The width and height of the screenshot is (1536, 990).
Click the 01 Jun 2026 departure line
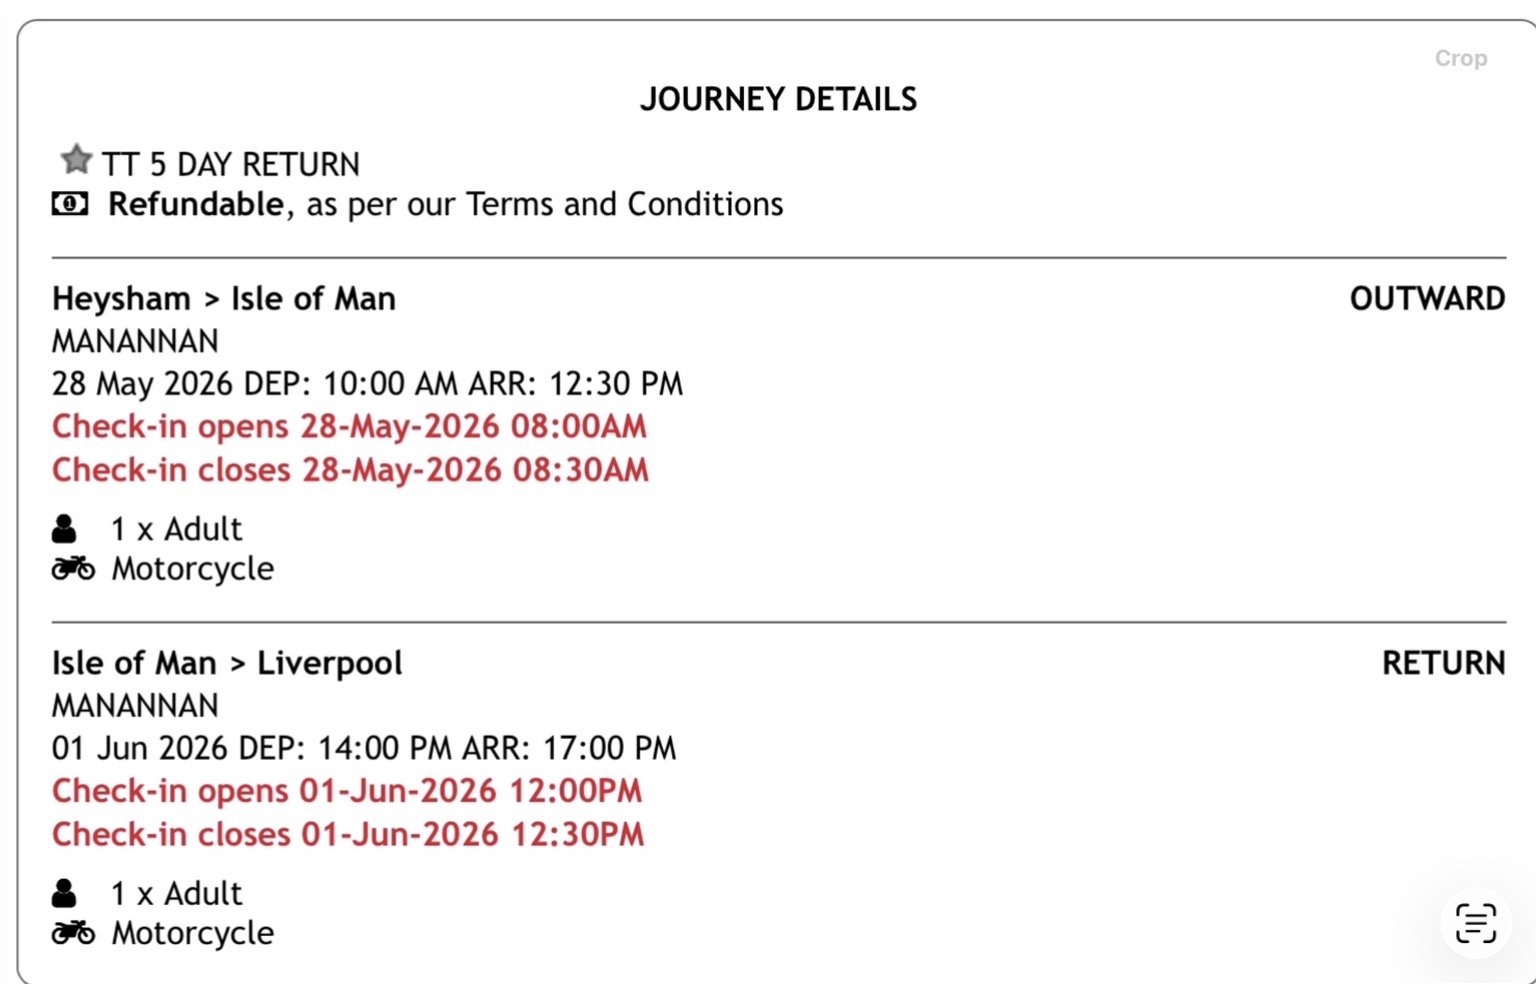coord(364,748)
